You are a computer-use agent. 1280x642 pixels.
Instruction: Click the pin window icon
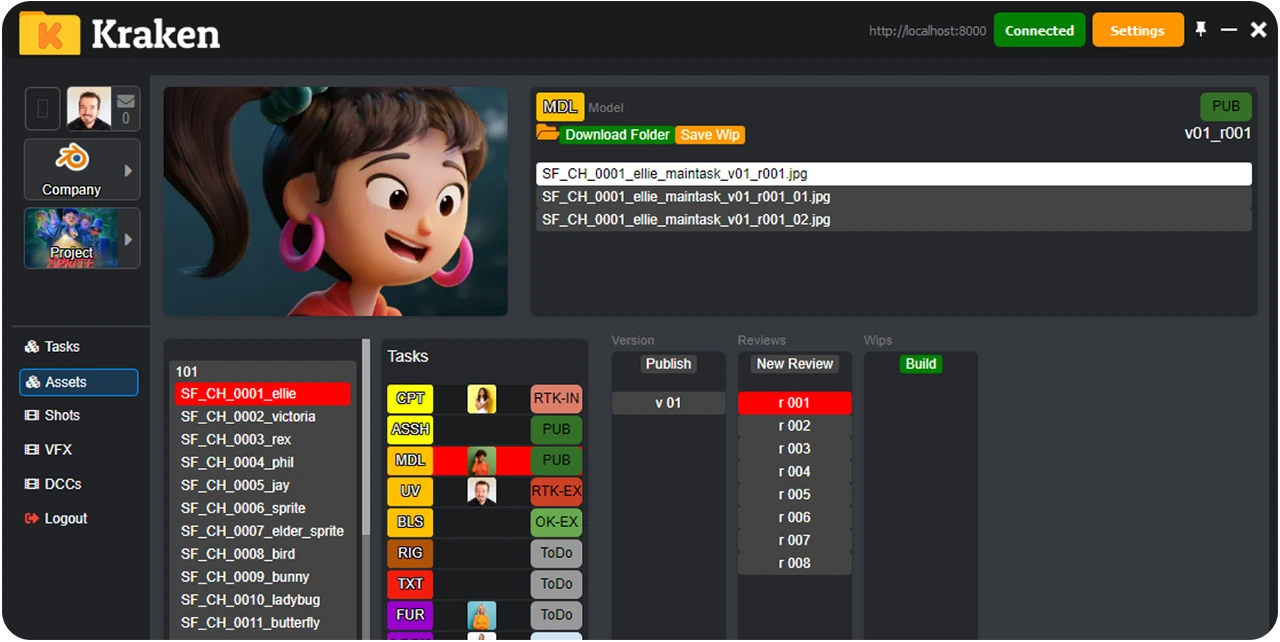(1201, 30)
